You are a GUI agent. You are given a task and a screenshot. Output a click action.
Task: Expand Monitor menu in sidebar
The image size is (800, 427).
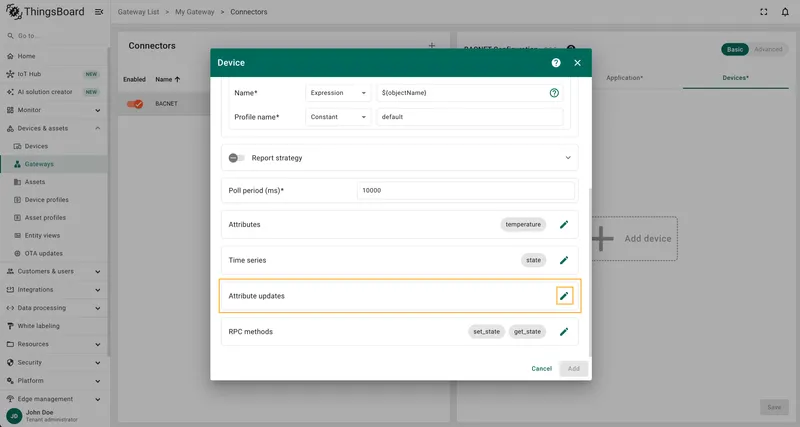97,110
